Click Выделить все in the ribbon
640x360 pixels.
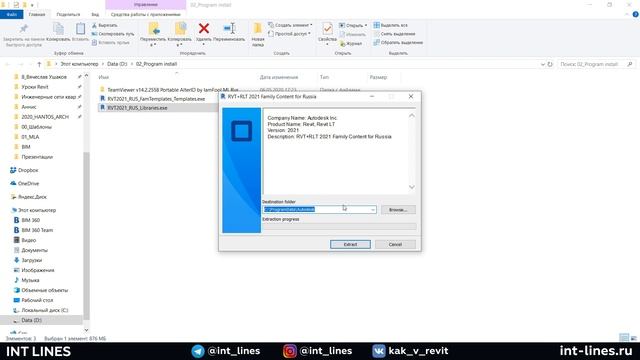391,25
